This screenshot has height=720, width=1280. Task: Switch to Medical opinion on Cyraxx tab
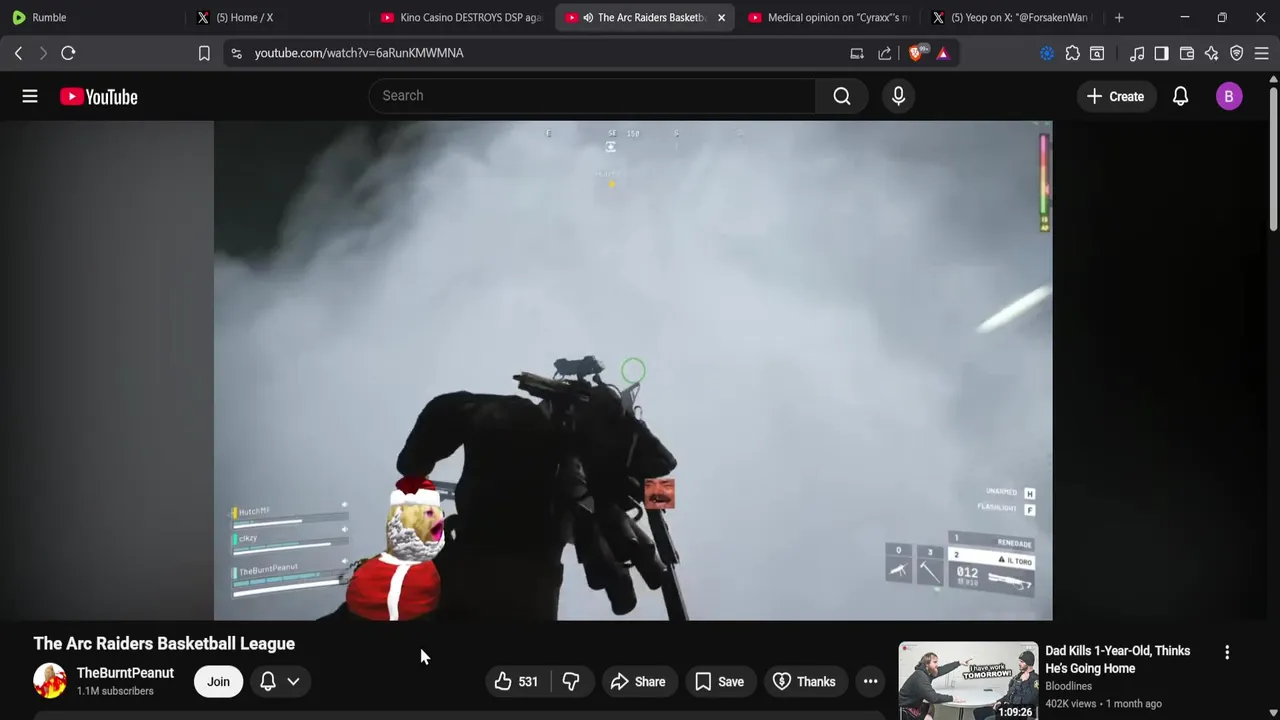(x=828, y=17)
